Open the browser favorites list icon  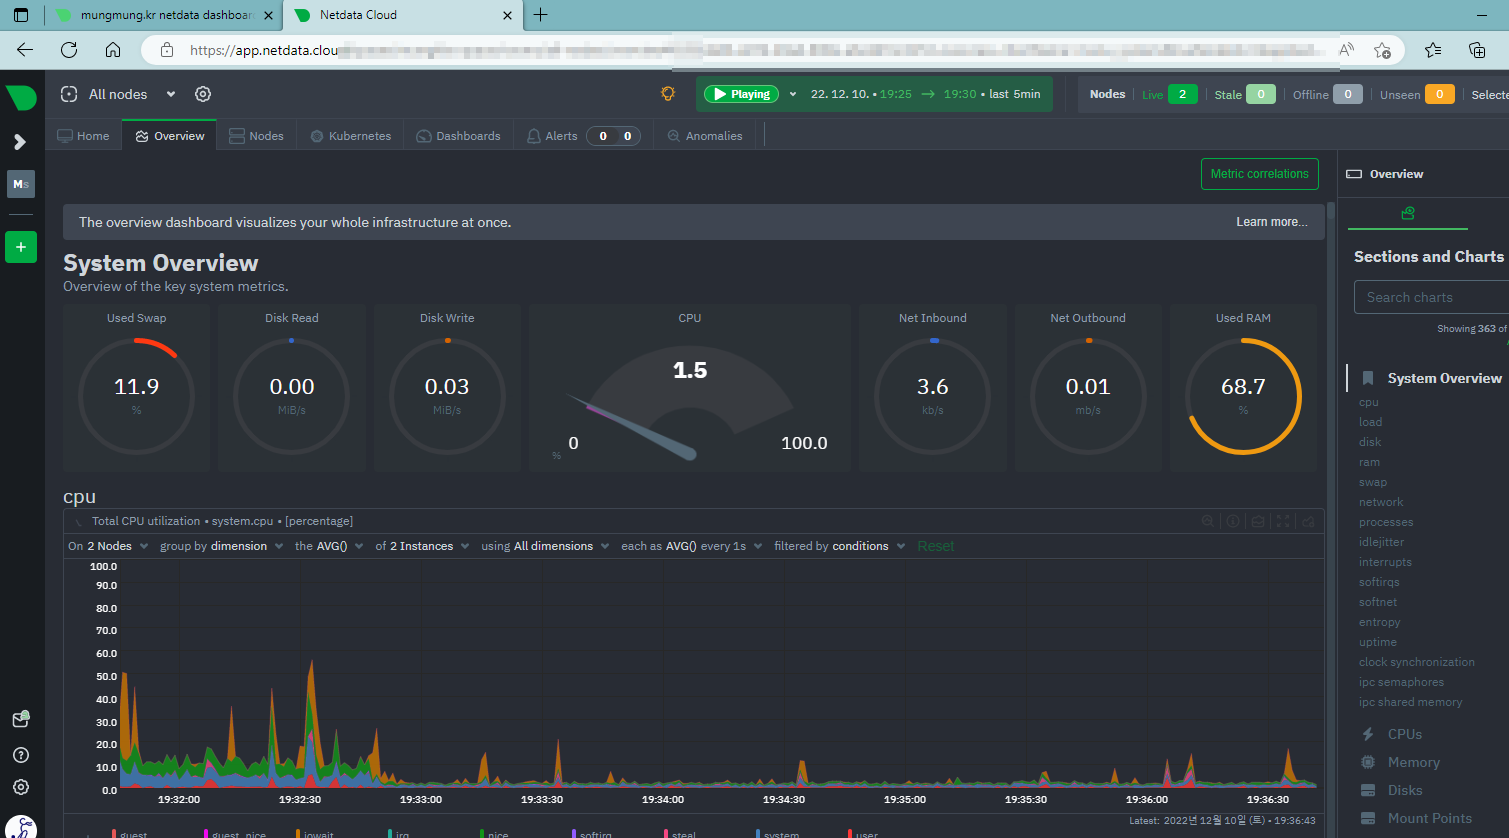pyautogui.click(x=1433, y=50)
